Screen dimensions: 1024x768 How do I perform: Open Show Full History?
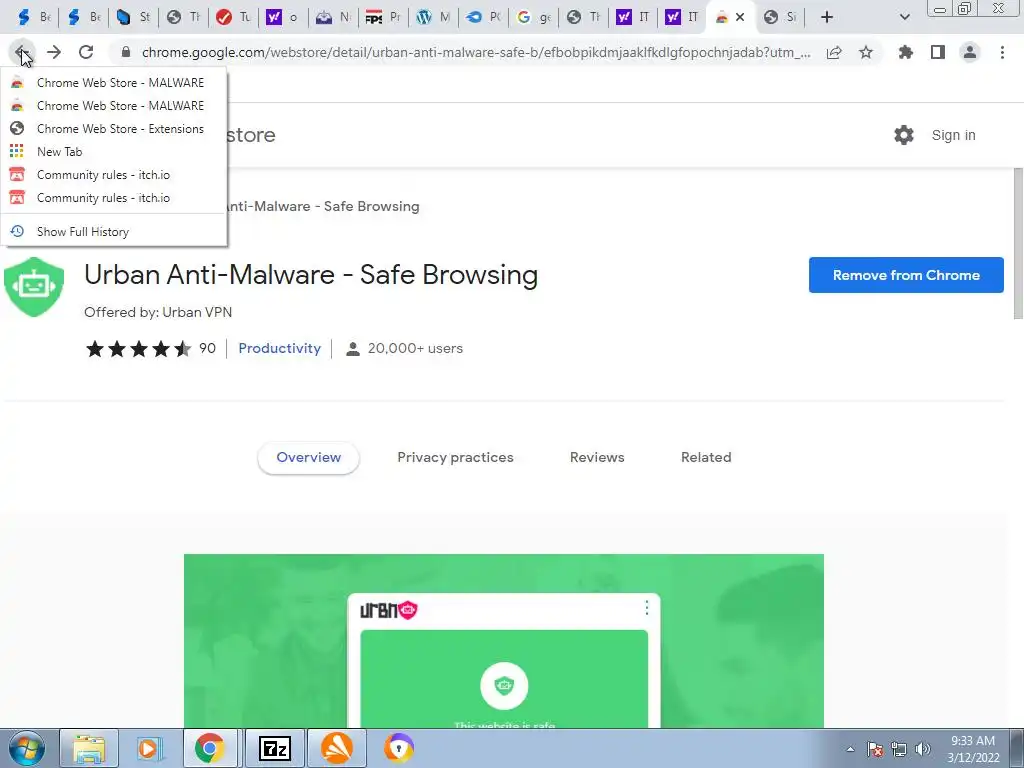click(x=114, y=232)
